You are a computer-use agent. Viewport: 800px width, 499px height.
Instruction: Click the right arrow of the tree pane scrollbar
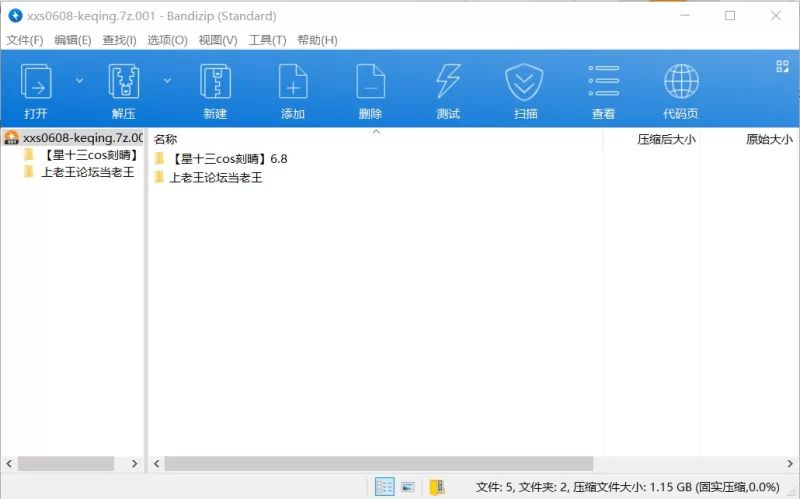coord(135,463)
